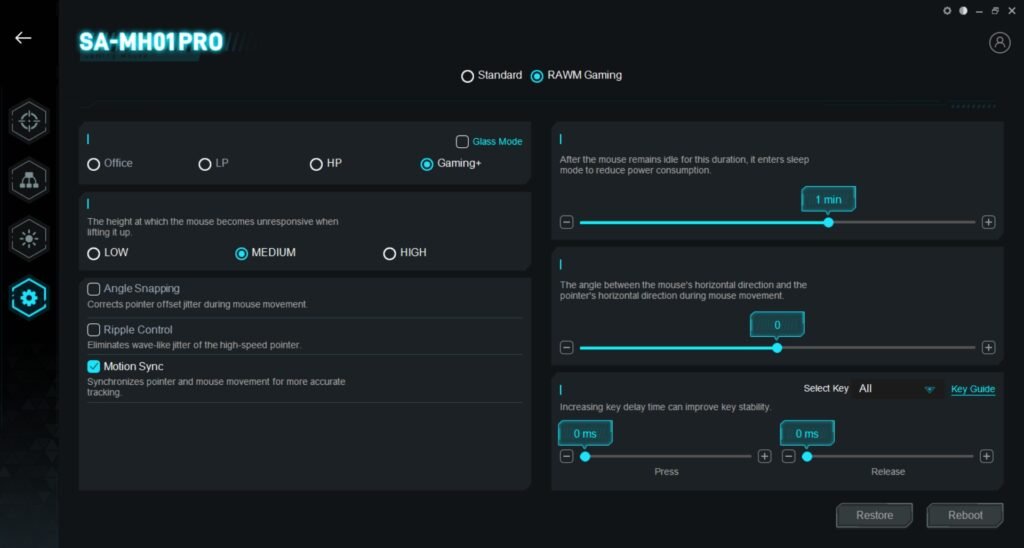Viewport: 1024px width, 548px height.
Task: Open the title bar settings gear icon
Action: pos(947,11)
